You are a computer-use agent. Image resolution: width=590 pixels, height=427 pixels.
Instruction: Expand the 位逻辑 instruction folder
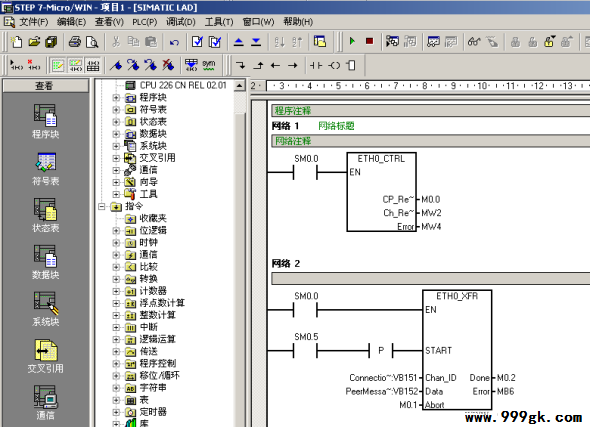(x=116, y=231)
